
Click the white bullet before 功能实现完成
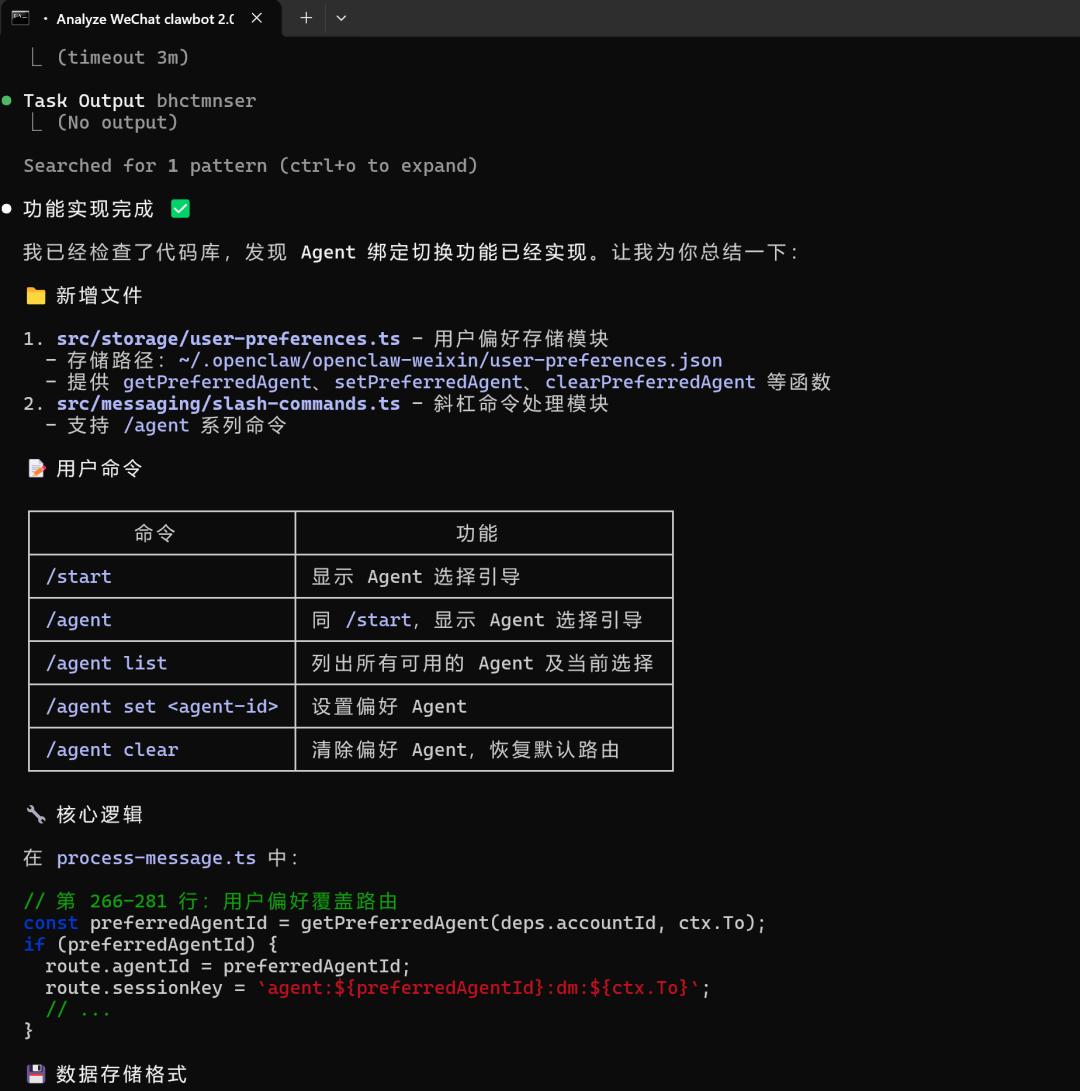(7, 209)
